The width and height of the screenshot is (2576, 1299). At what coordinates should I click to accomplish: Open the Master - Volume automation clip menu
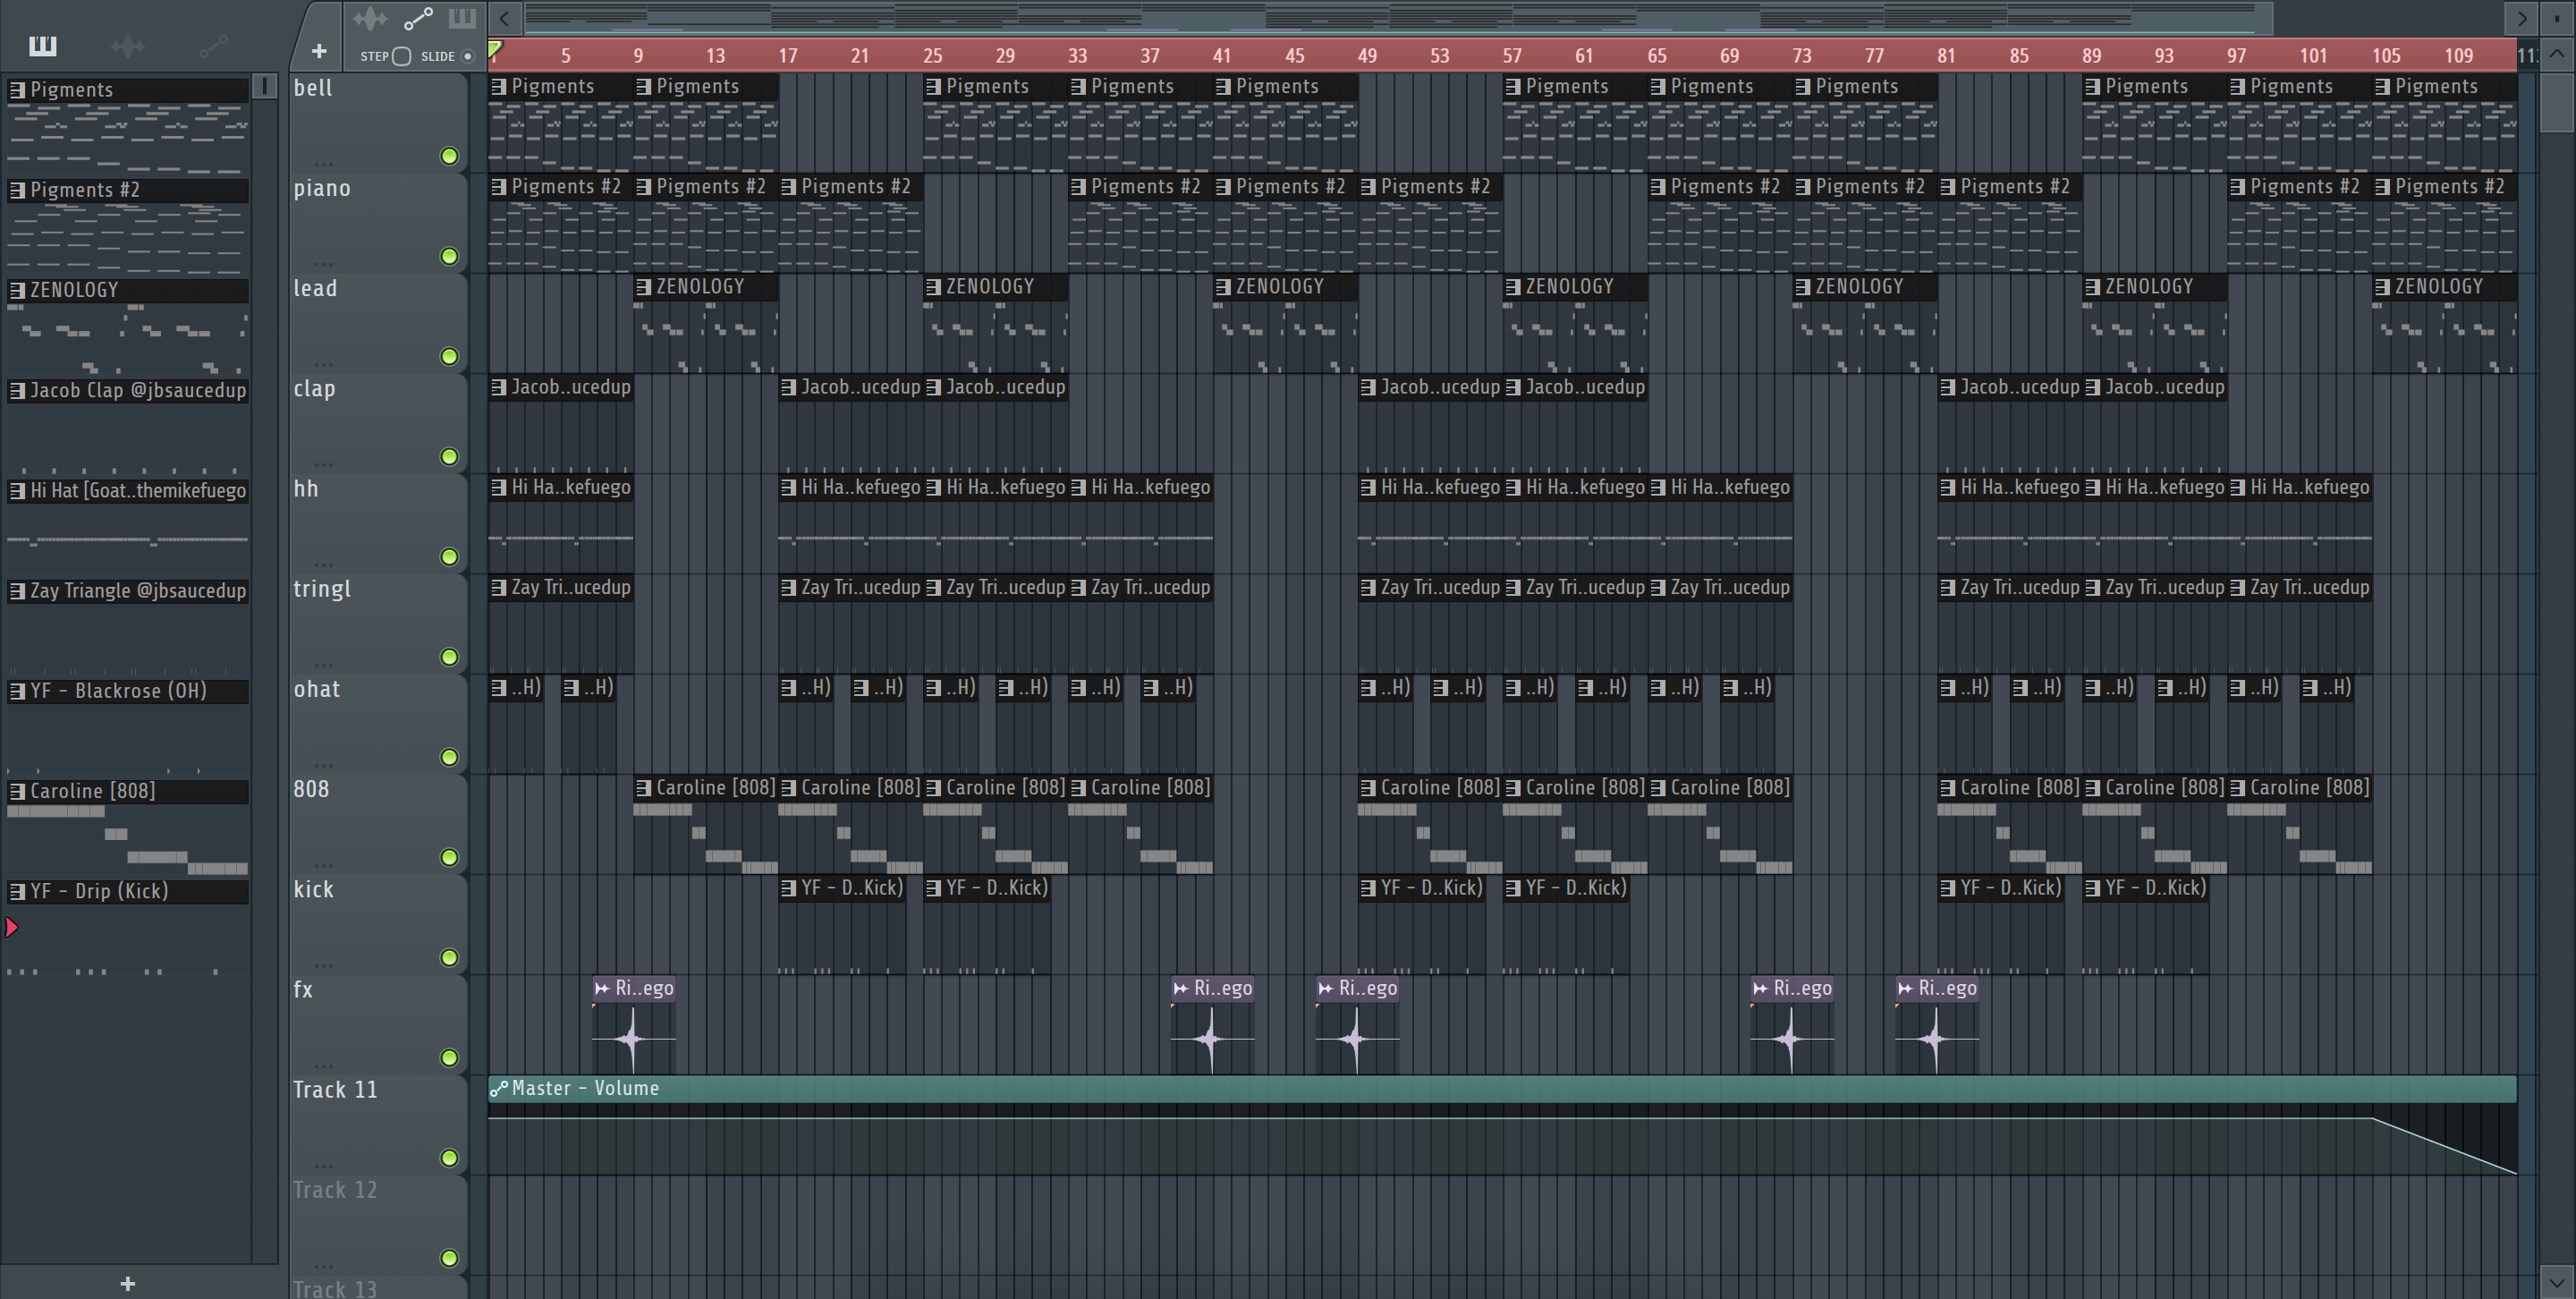(498, 1088)
